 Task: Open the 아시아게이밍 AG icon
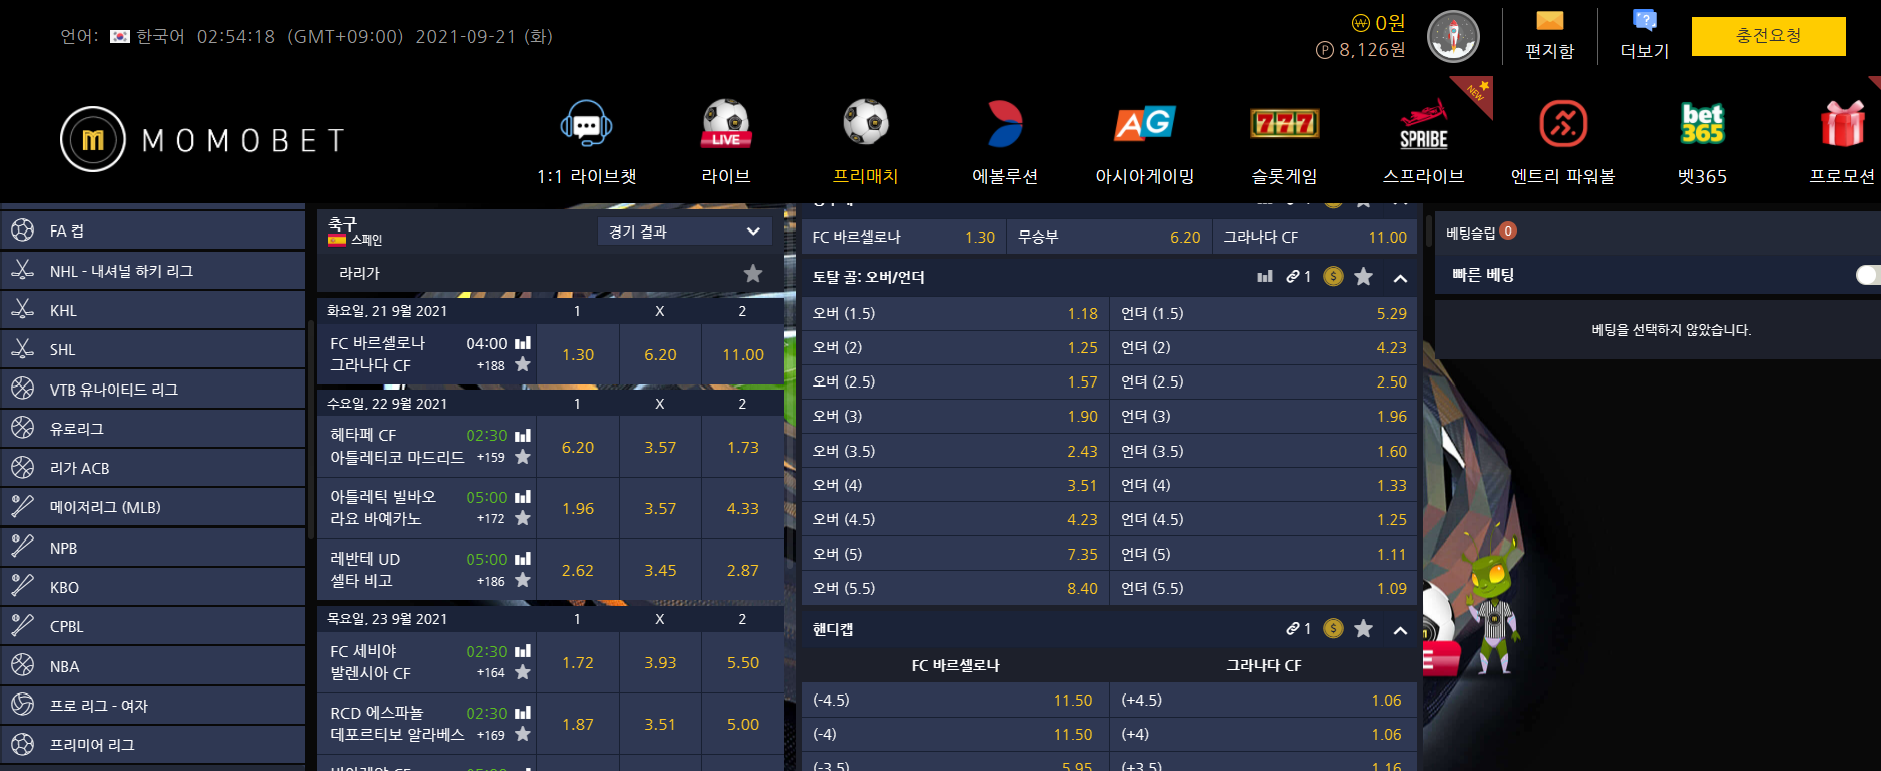tap(1144, 125)
